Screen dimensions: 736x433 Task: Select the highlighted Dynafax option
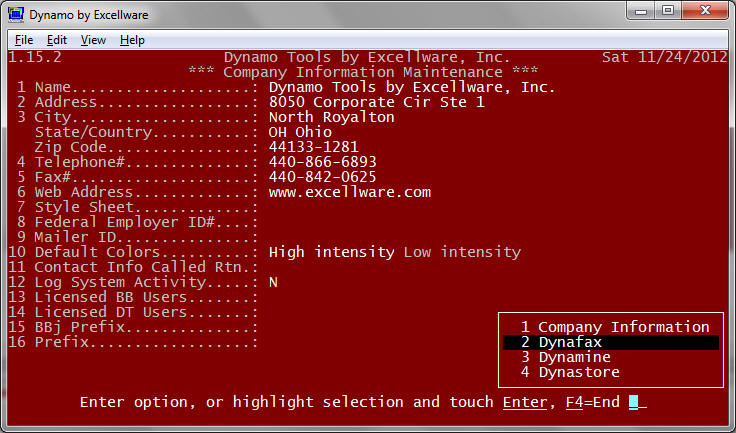(611, 342)
